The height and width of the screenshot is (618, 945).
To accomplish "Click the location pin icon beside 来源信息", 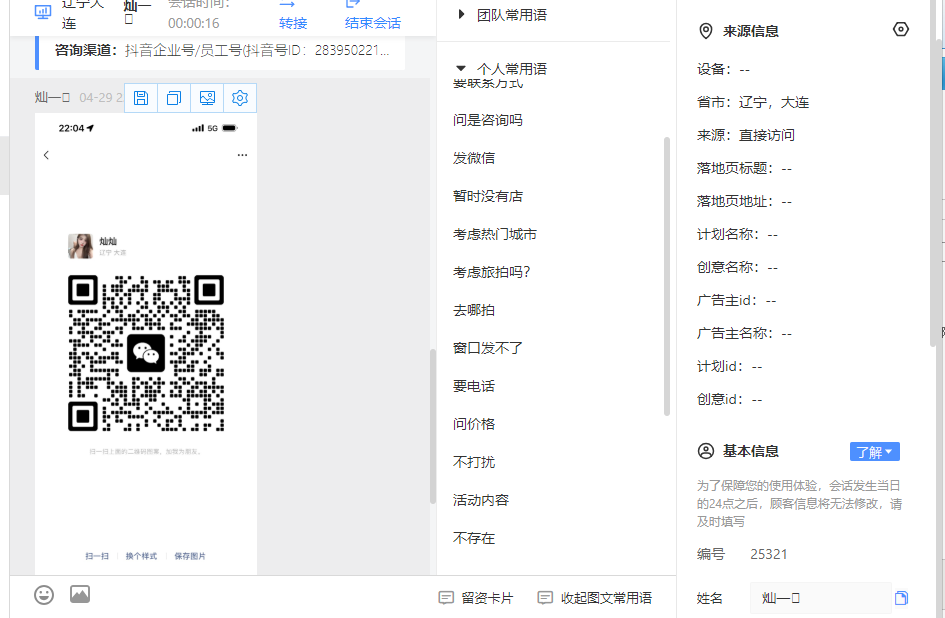I will click(705, 31).
